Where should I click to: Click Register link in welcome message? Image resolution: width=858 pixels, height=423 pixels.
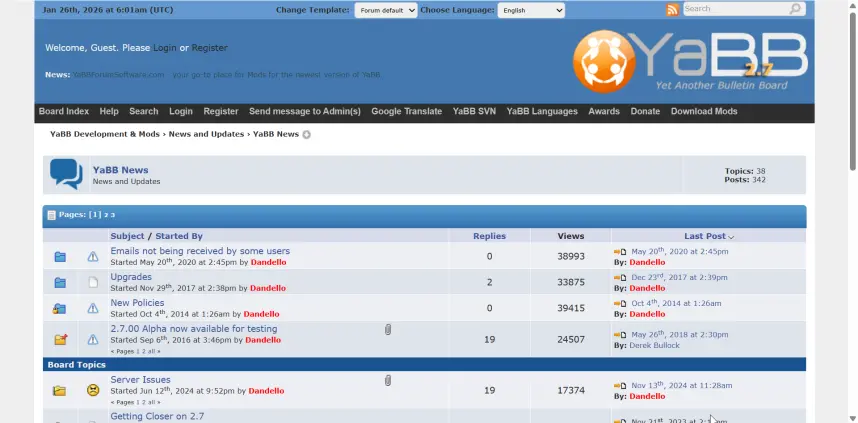[210, 48]
